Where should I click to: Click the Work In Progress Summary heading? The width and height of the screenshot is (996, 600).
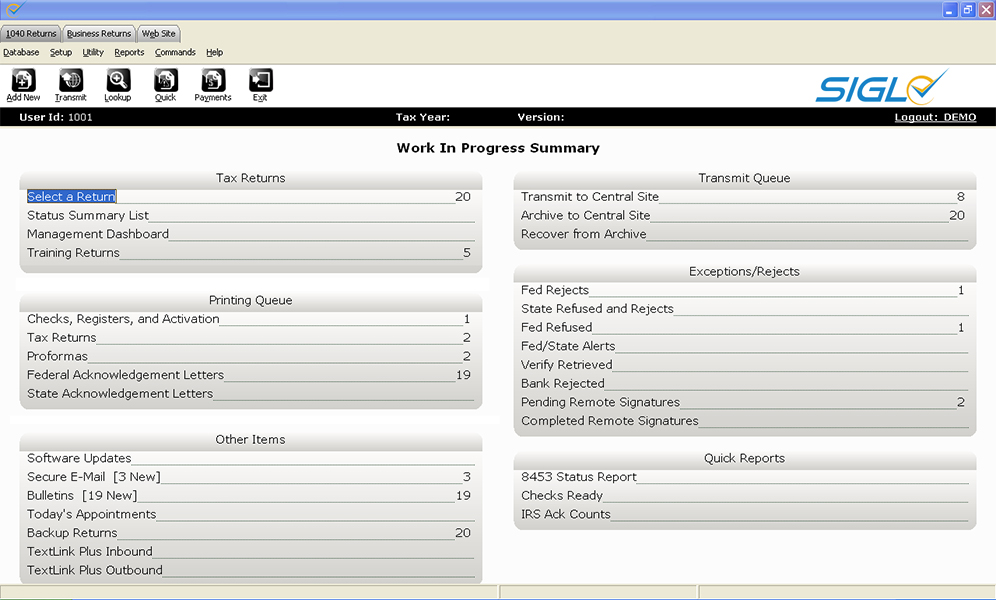tap(498, 148)
